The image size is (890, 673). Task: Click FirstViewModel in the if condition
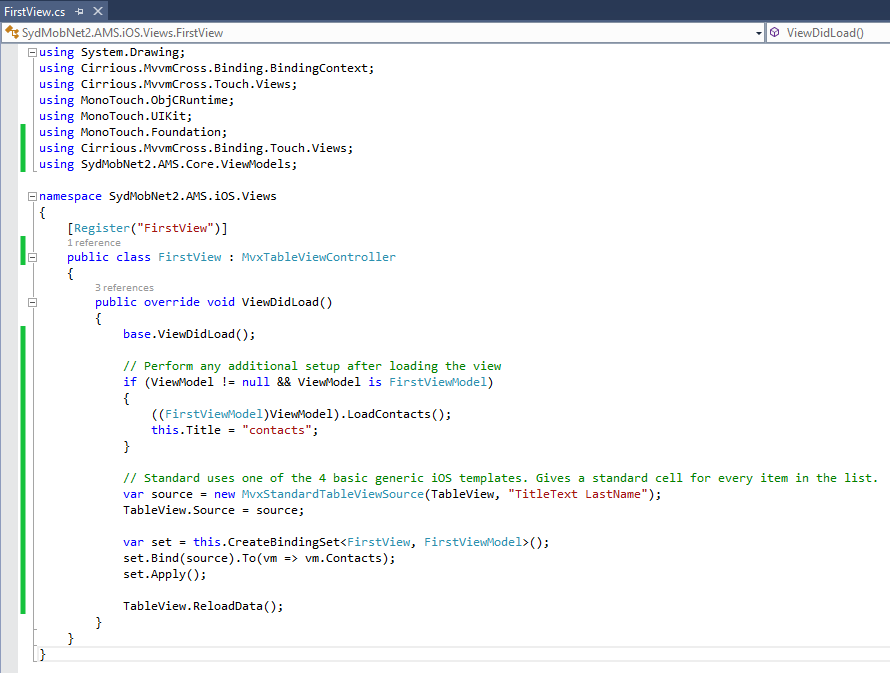[x=438, y=382]
